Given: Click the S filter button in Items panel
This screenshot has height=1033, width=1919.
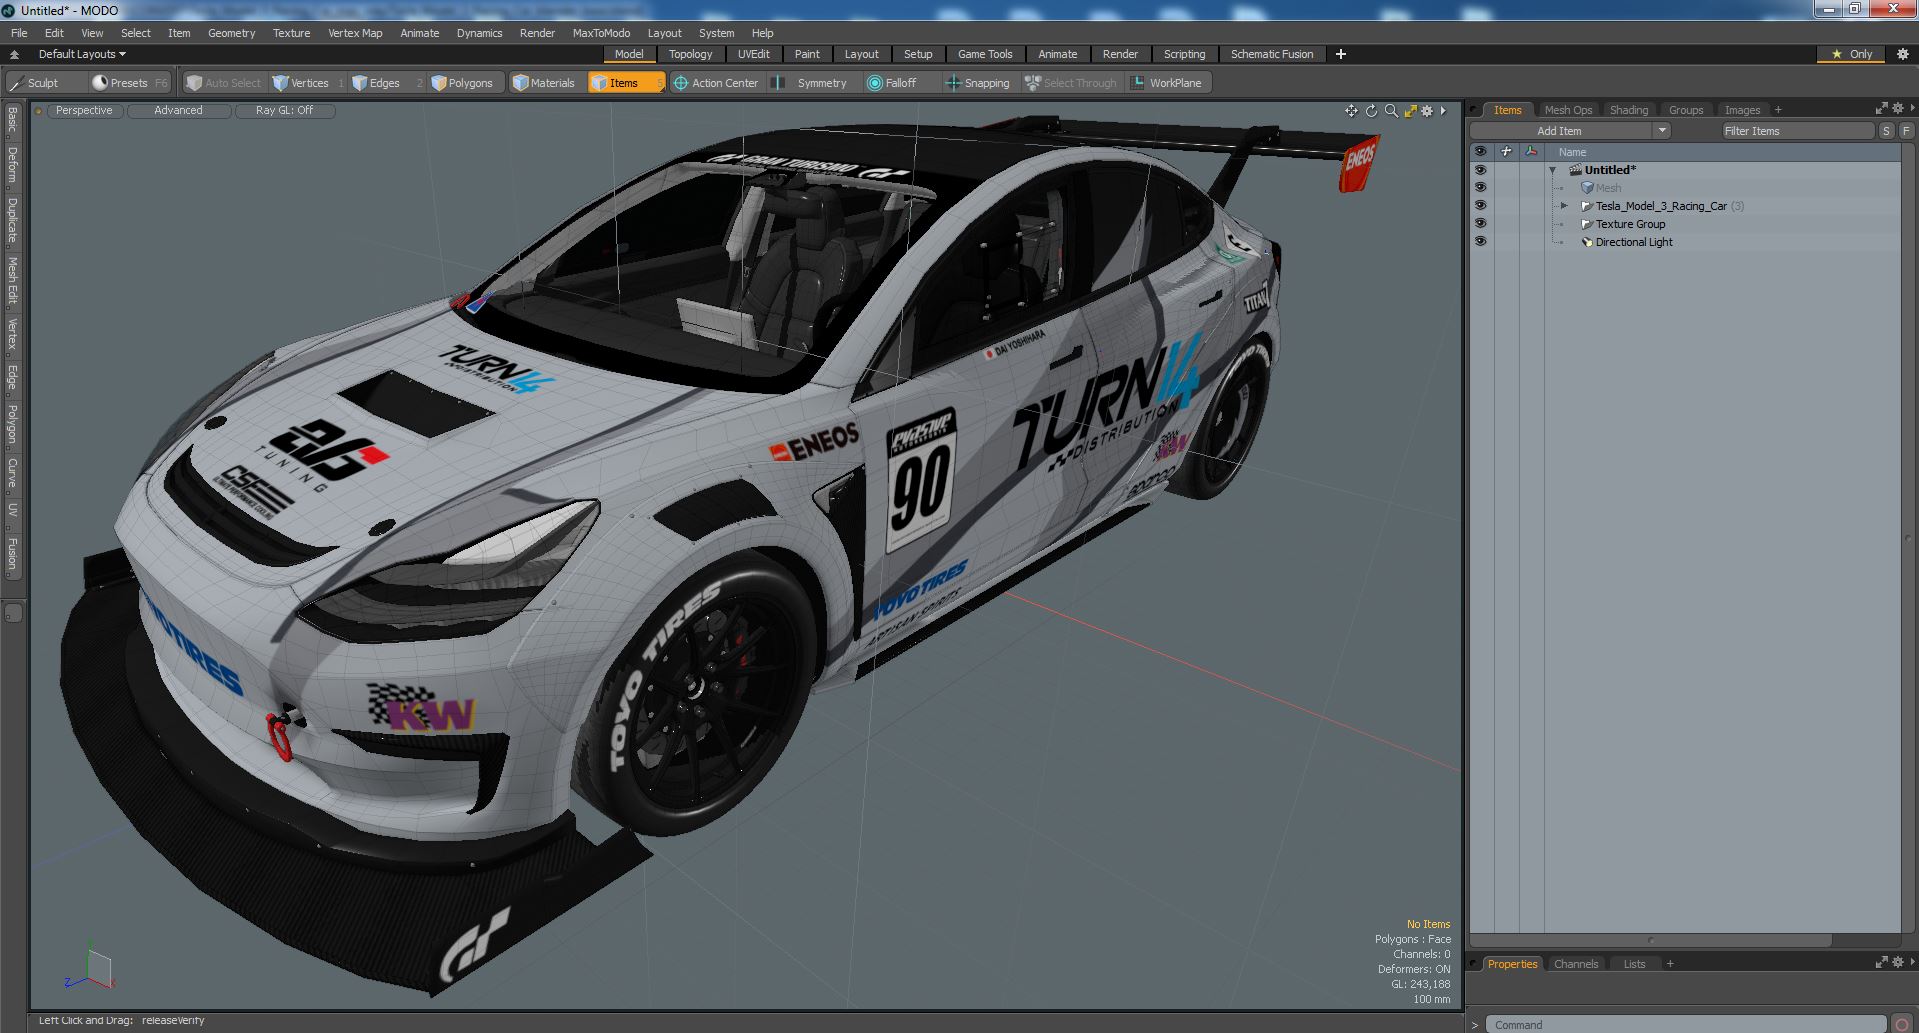Looking at the screenshot, I should click(x=1886, y=131).
